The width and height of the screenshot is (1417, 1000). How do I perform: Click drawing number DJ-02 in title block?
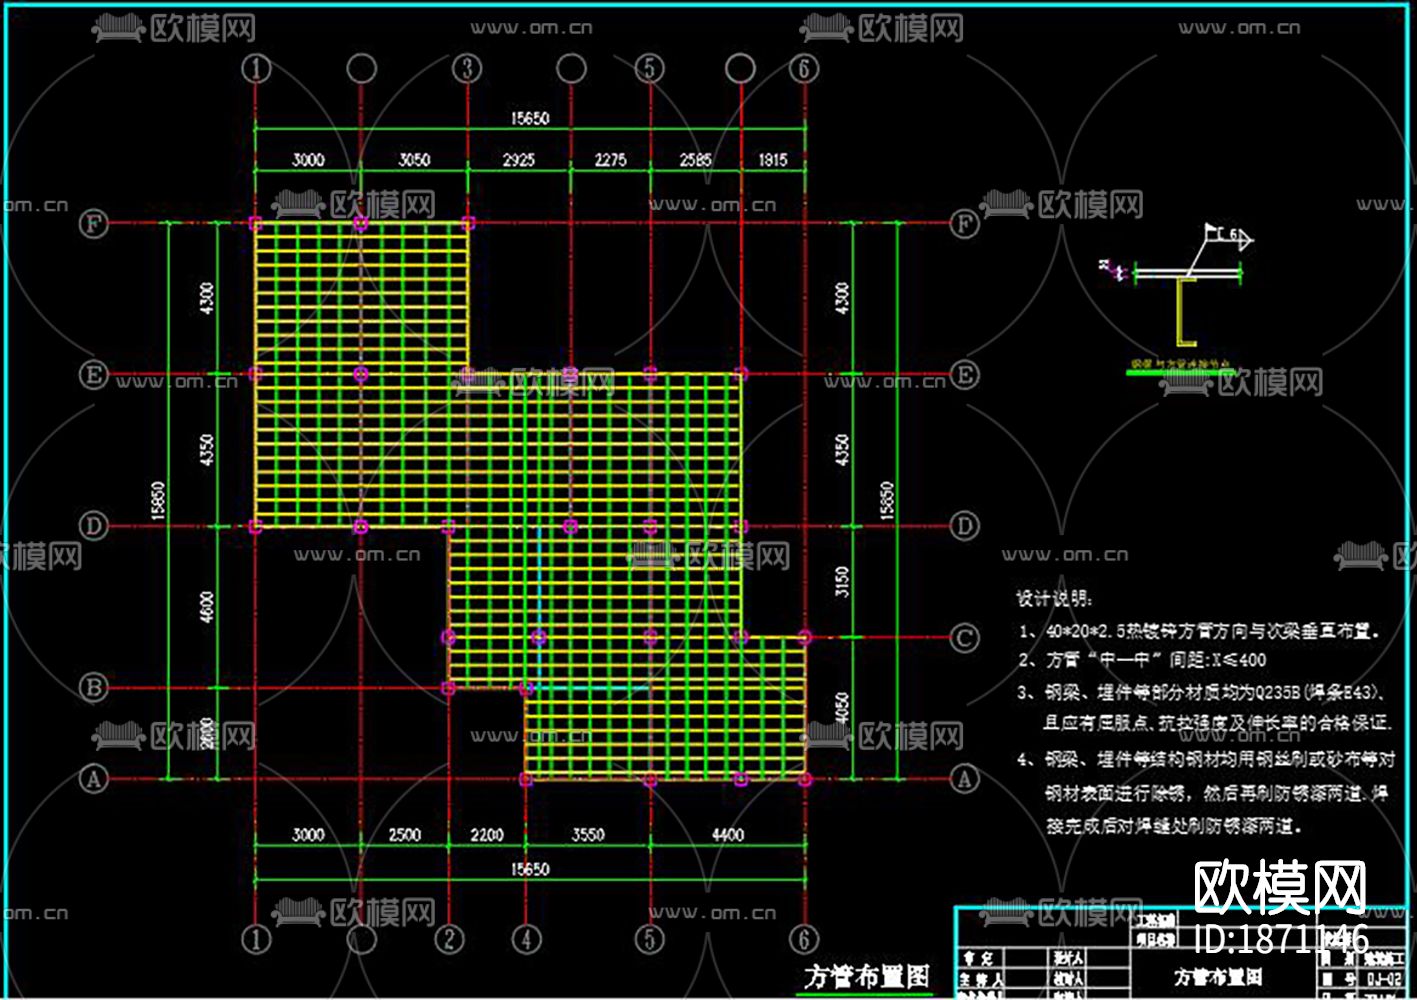[x=1384, y=980]
